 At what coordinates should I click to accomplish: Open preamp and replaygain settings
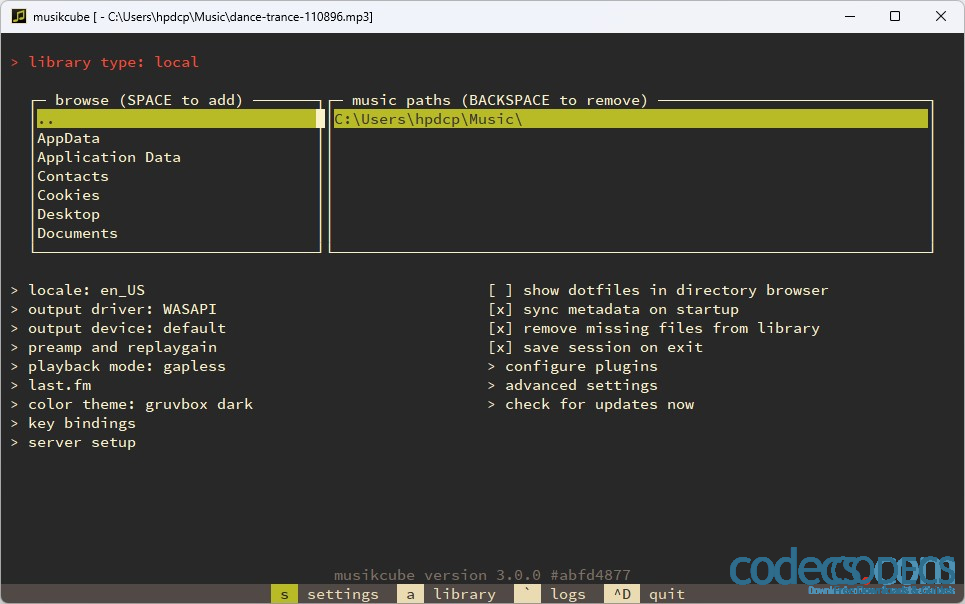click(x=114, y=347)
